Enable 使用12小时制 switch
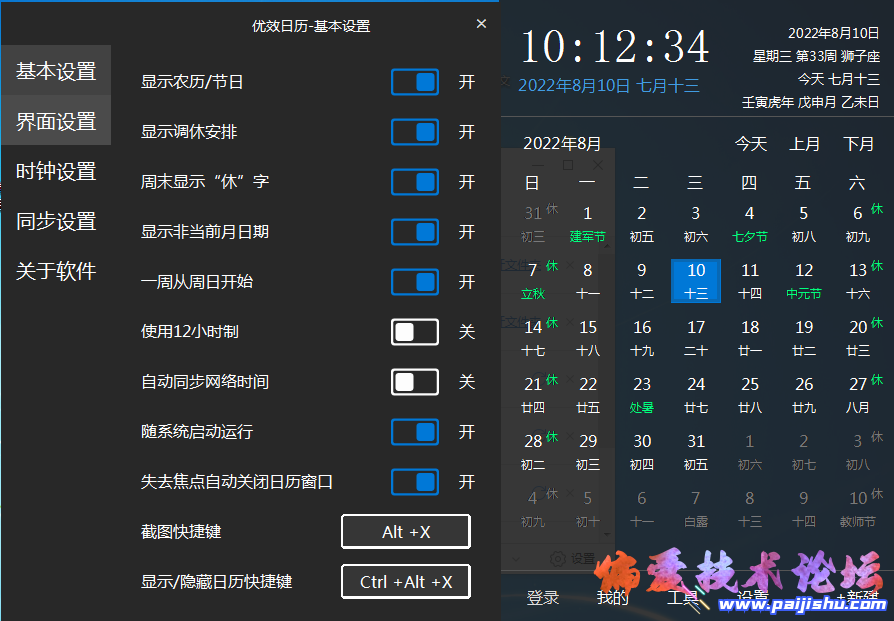 click(x=415, y=332)
